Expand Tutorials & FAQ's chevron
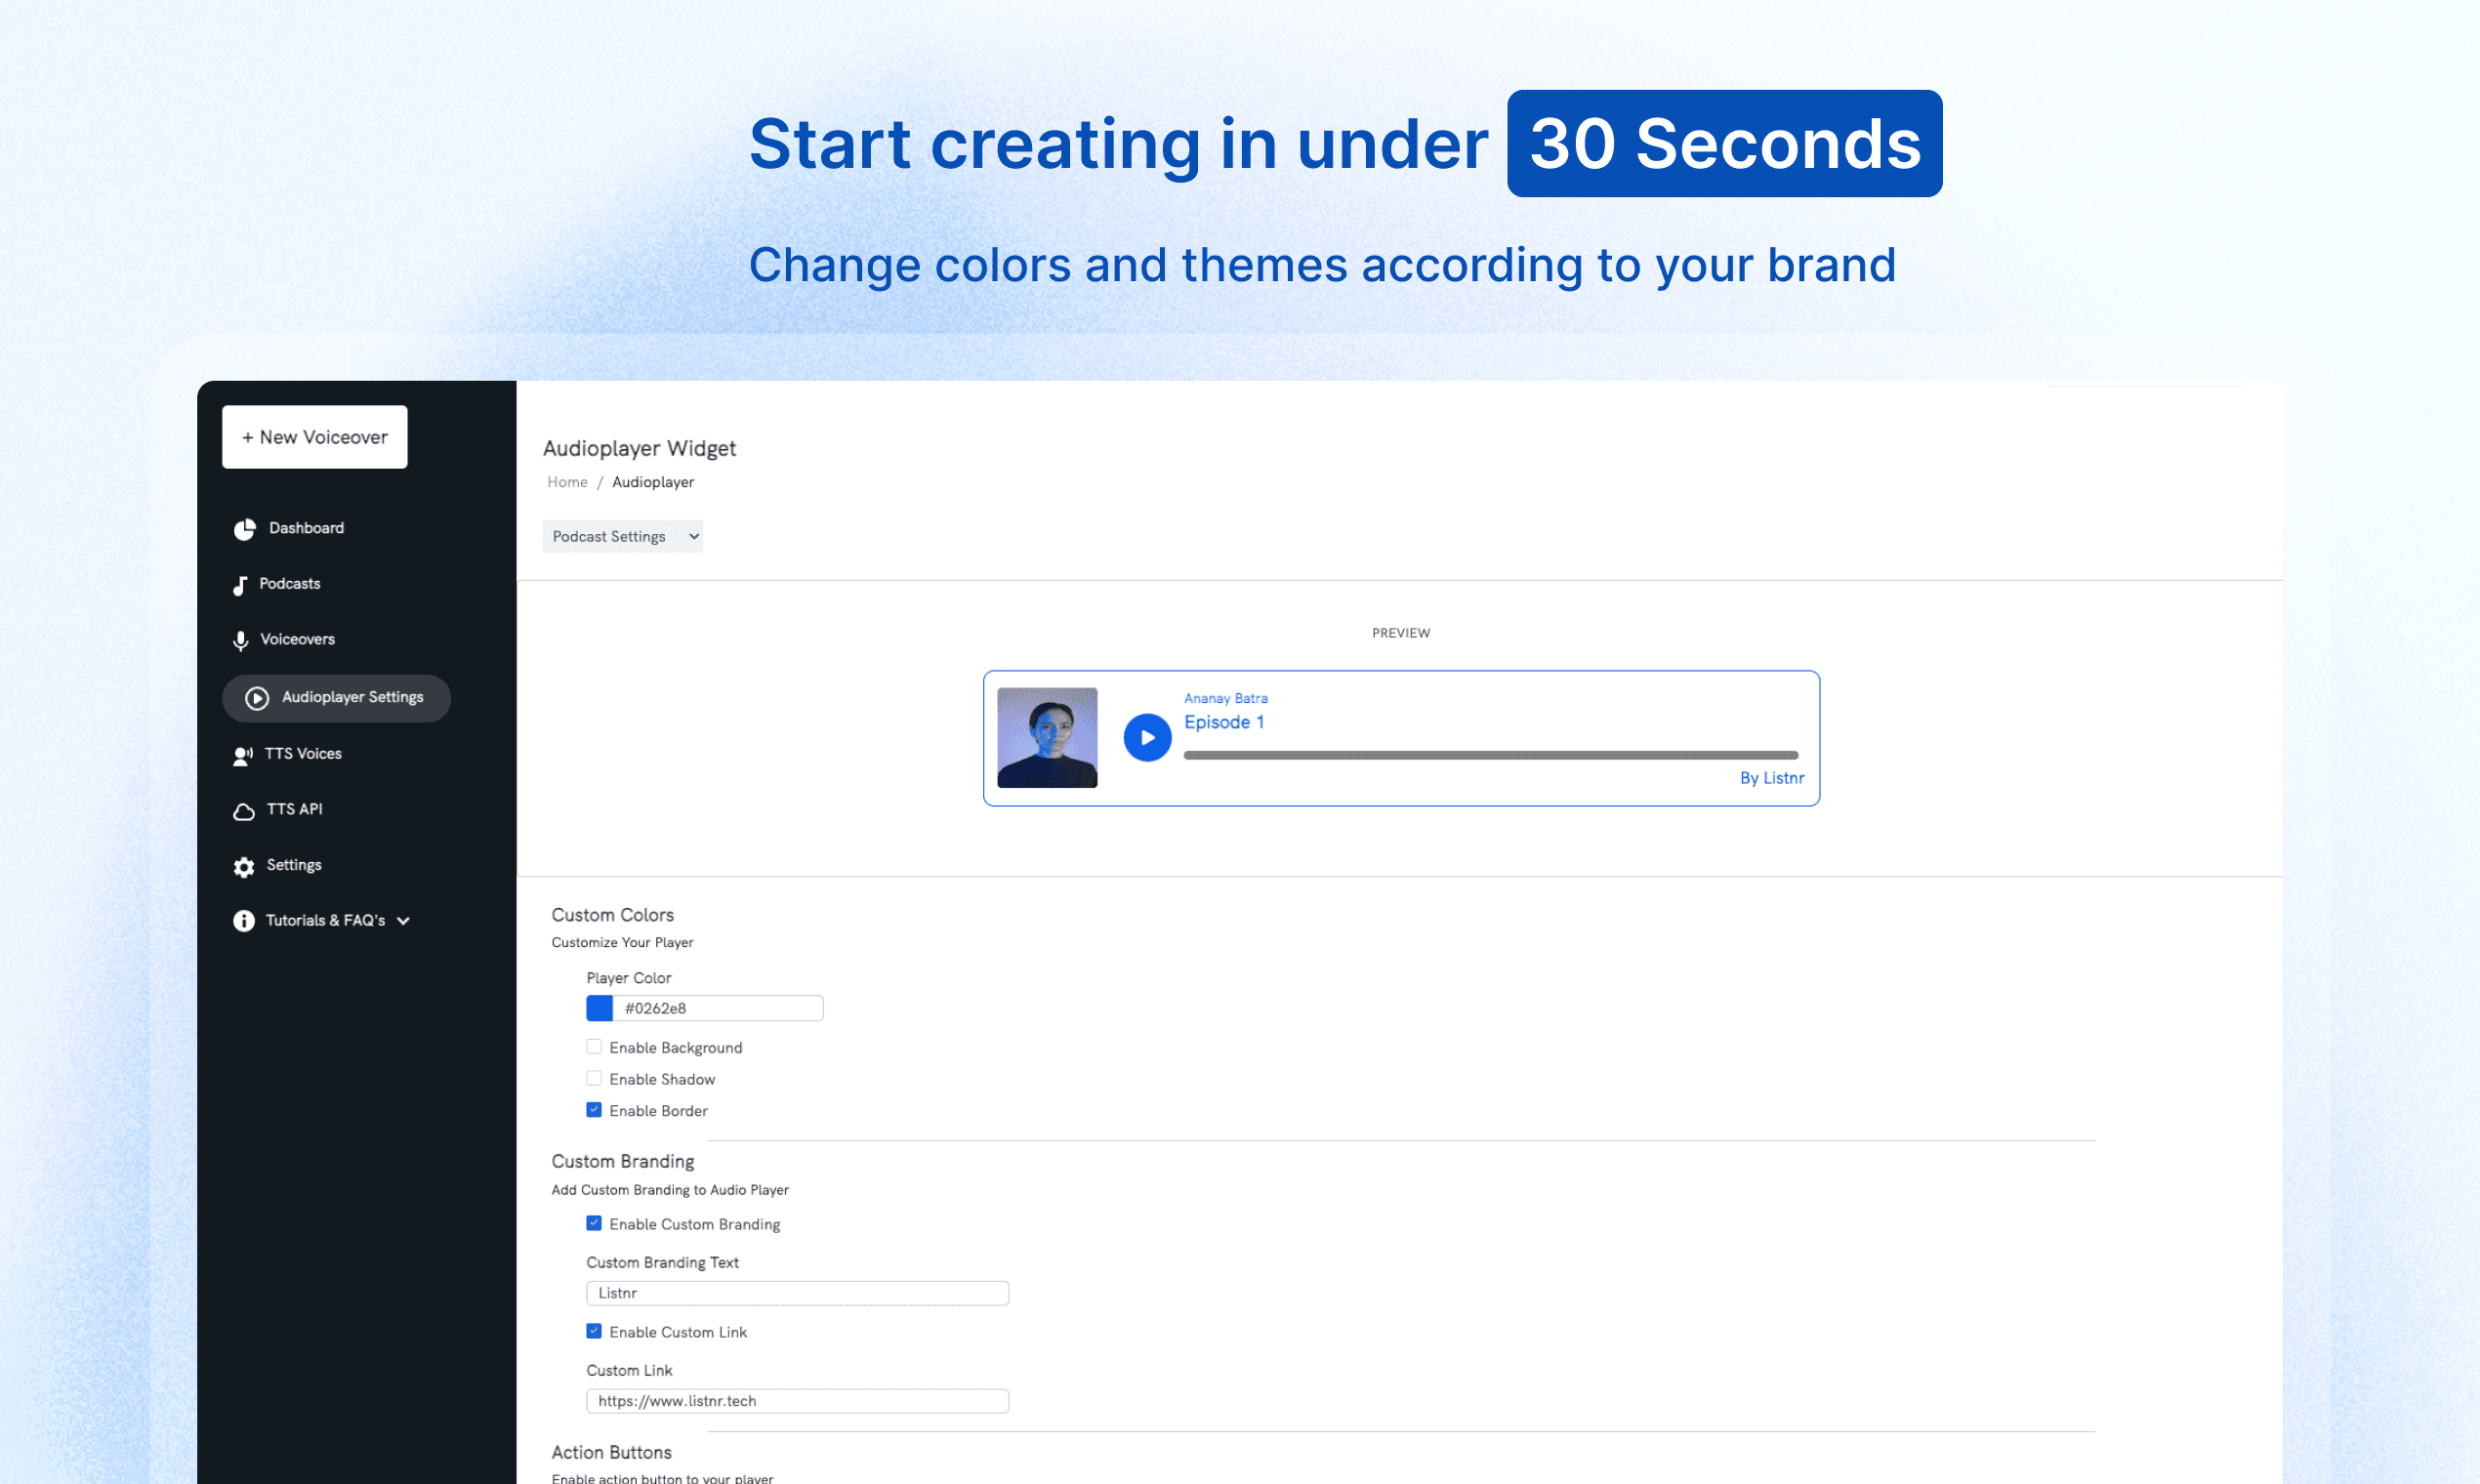 pyautogui.click(x=404, y=921)
